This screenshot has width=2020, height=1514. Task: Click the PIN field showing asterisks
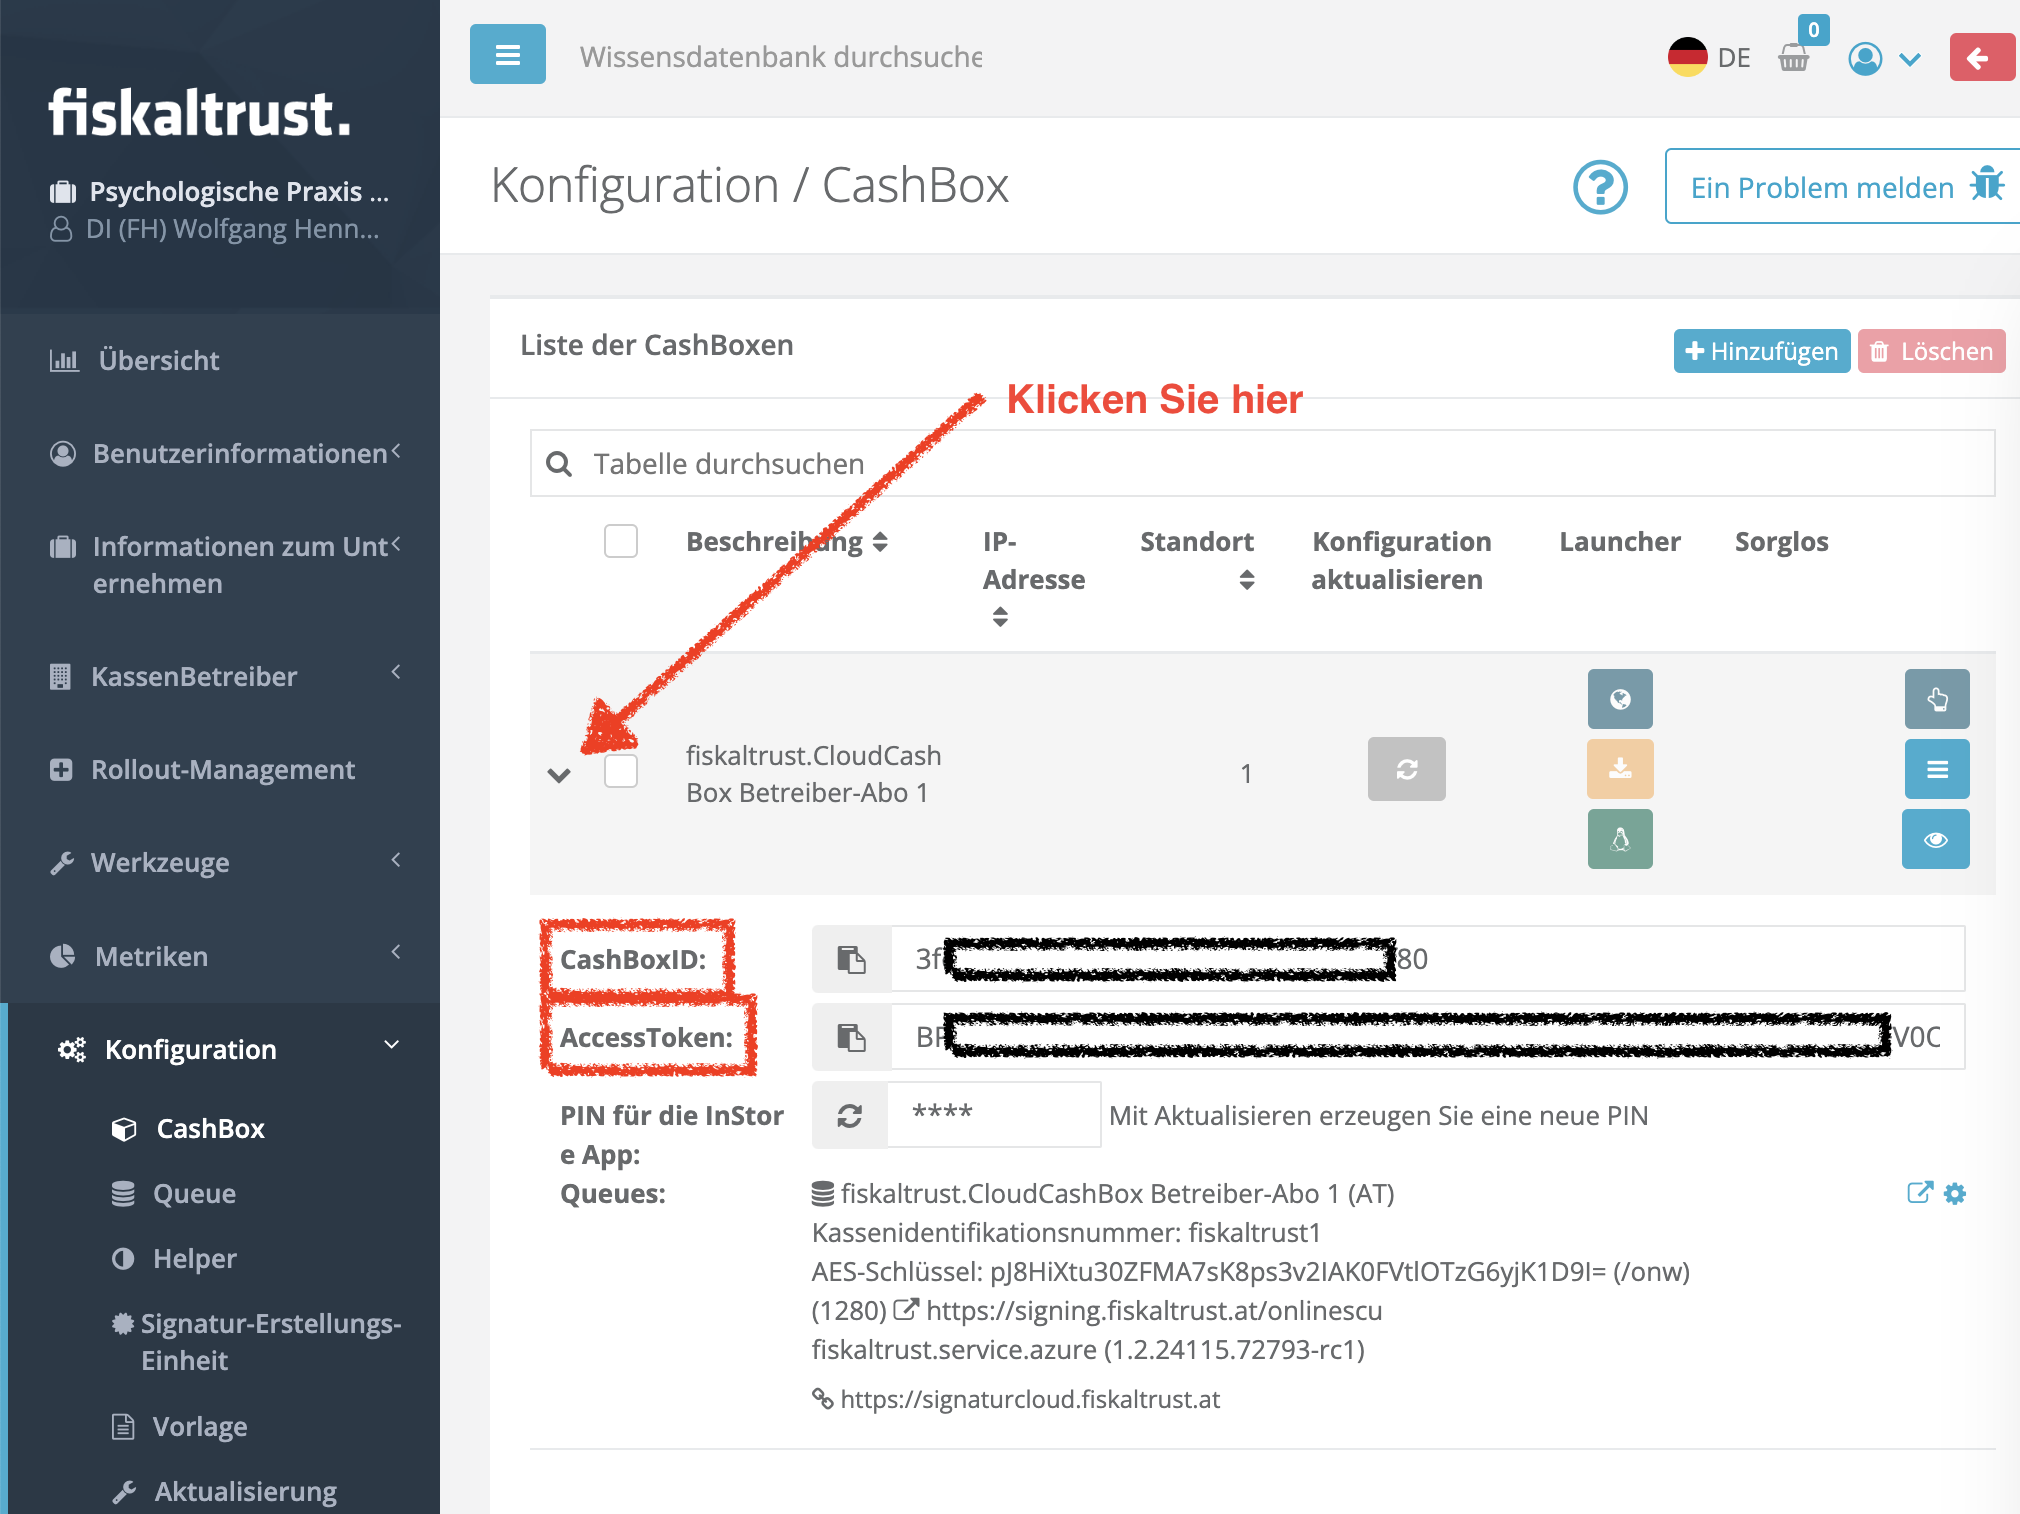994,1115
